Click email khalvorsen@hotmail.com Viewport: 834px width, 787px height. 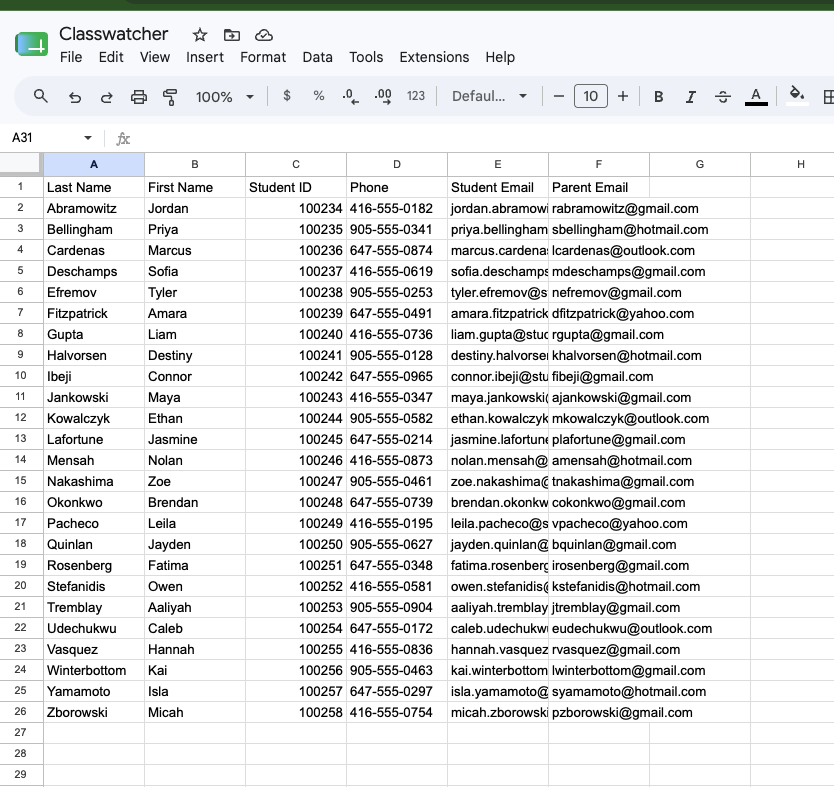pyautogui.click(x=627, y=355)
